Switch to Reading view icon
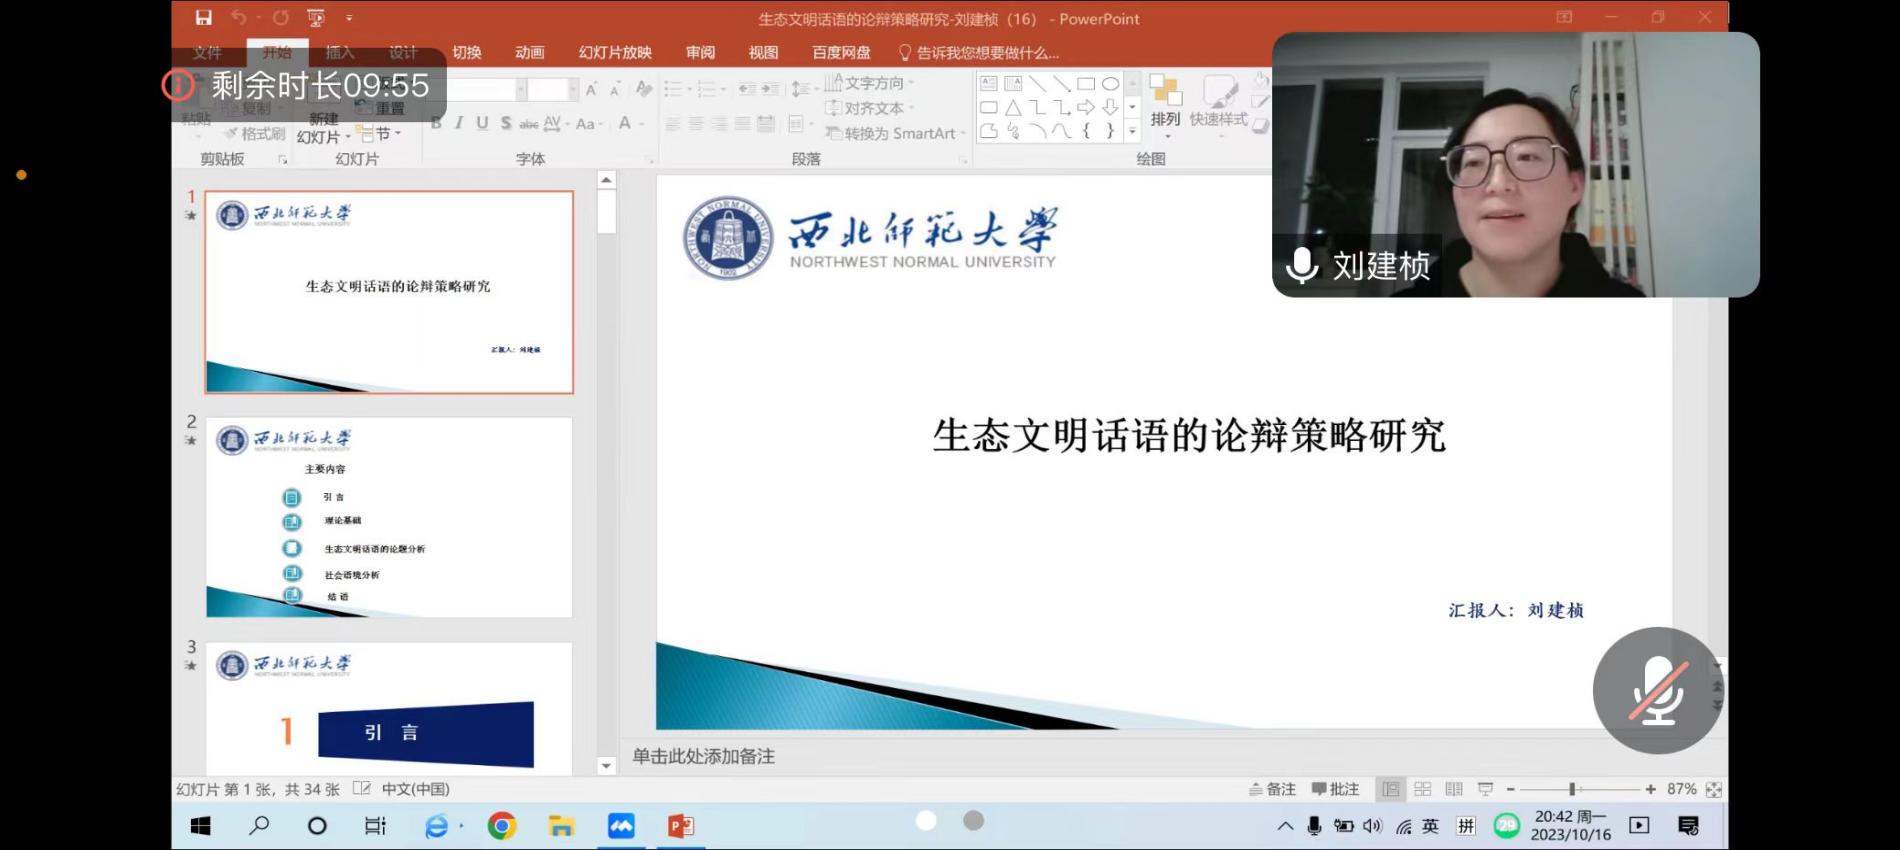Viewport: 1900px width, 850px height. [x=1454, y=789]
